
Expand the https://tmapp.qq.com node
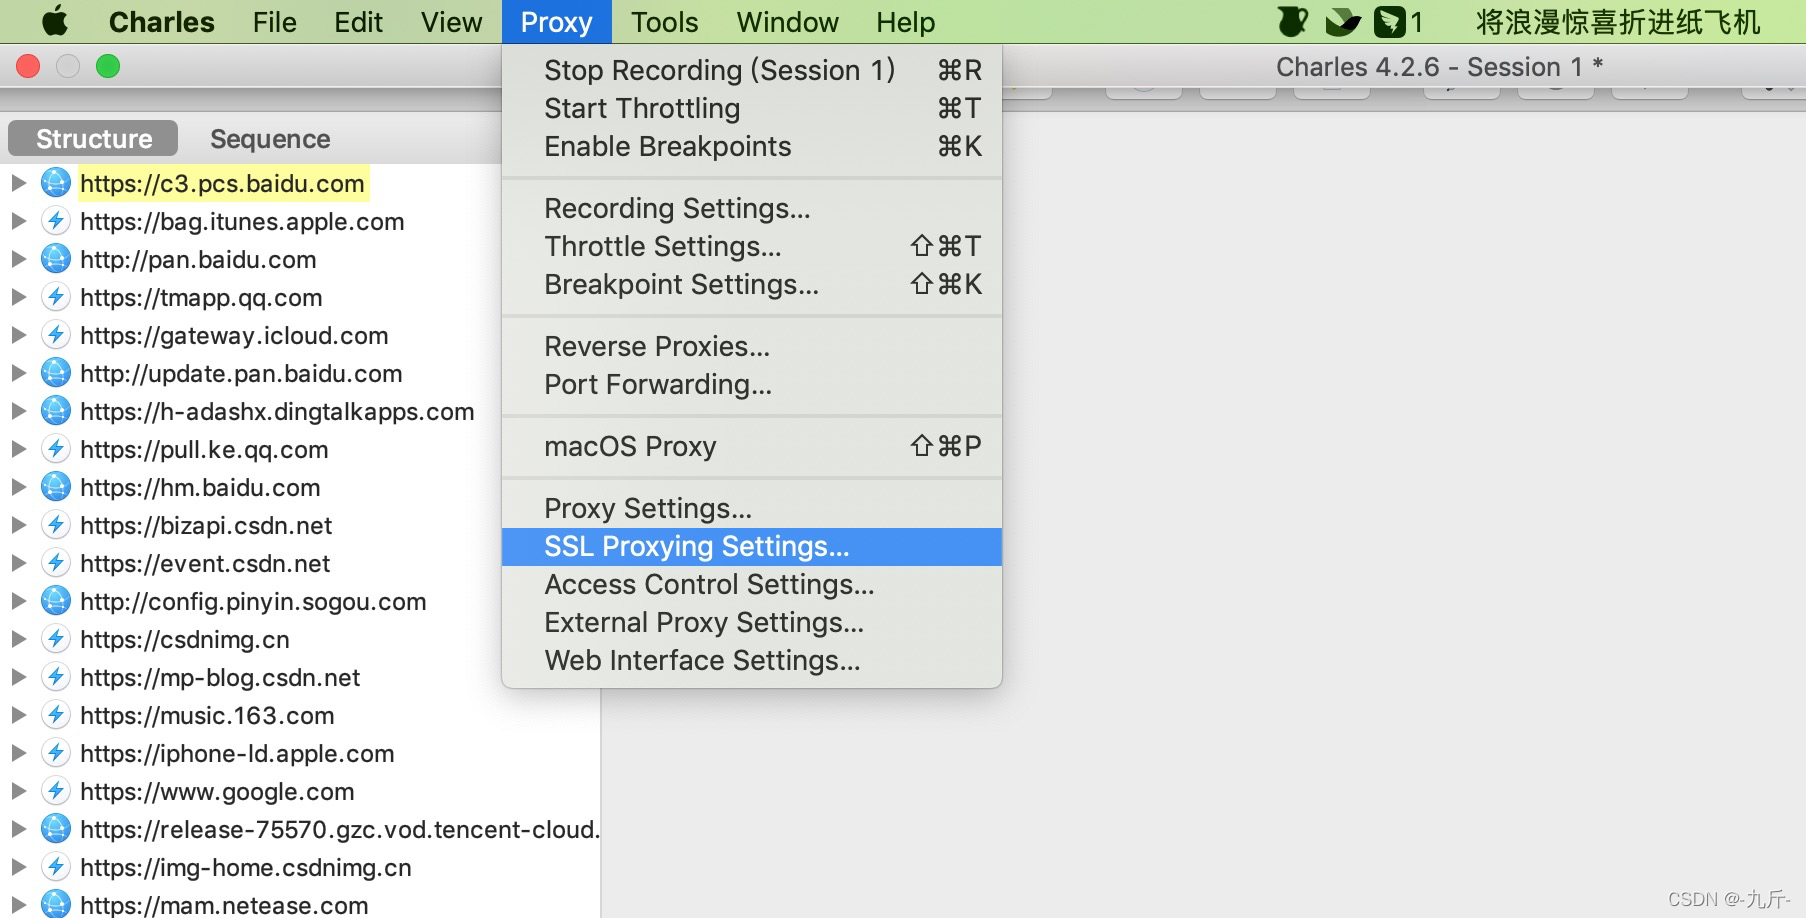(x=18, y=297)
